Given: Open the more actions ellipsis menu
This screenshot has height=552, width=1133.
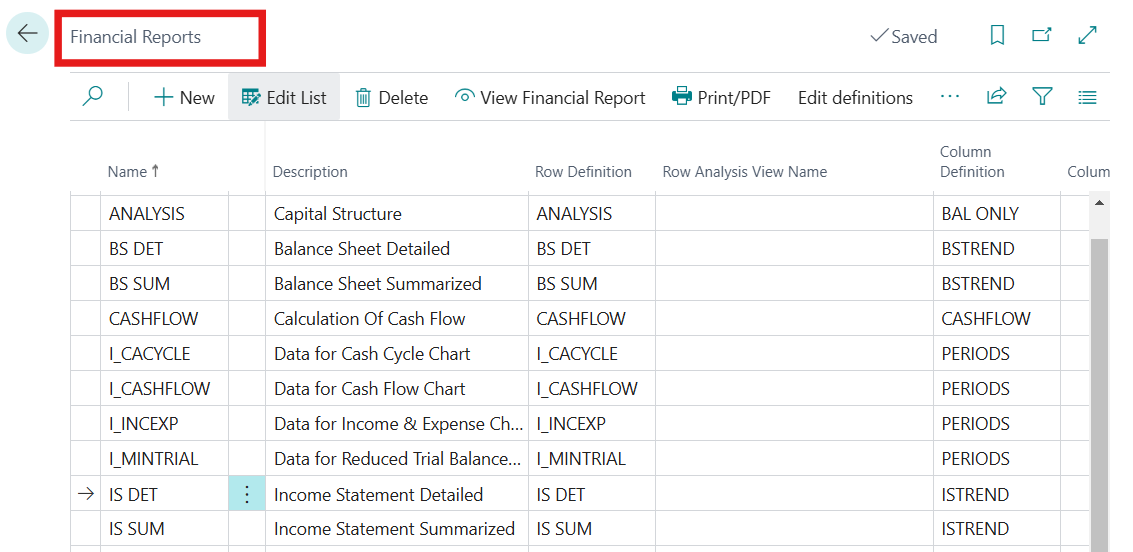Looking at the screenshot, I should (950, 97).
